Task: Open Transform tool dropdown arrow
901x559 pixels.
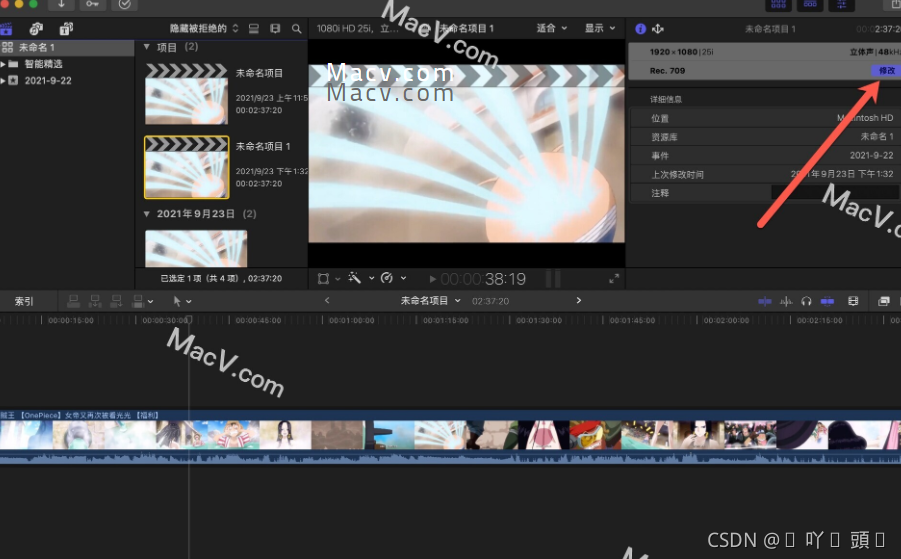Action: (x=337, y=279)
